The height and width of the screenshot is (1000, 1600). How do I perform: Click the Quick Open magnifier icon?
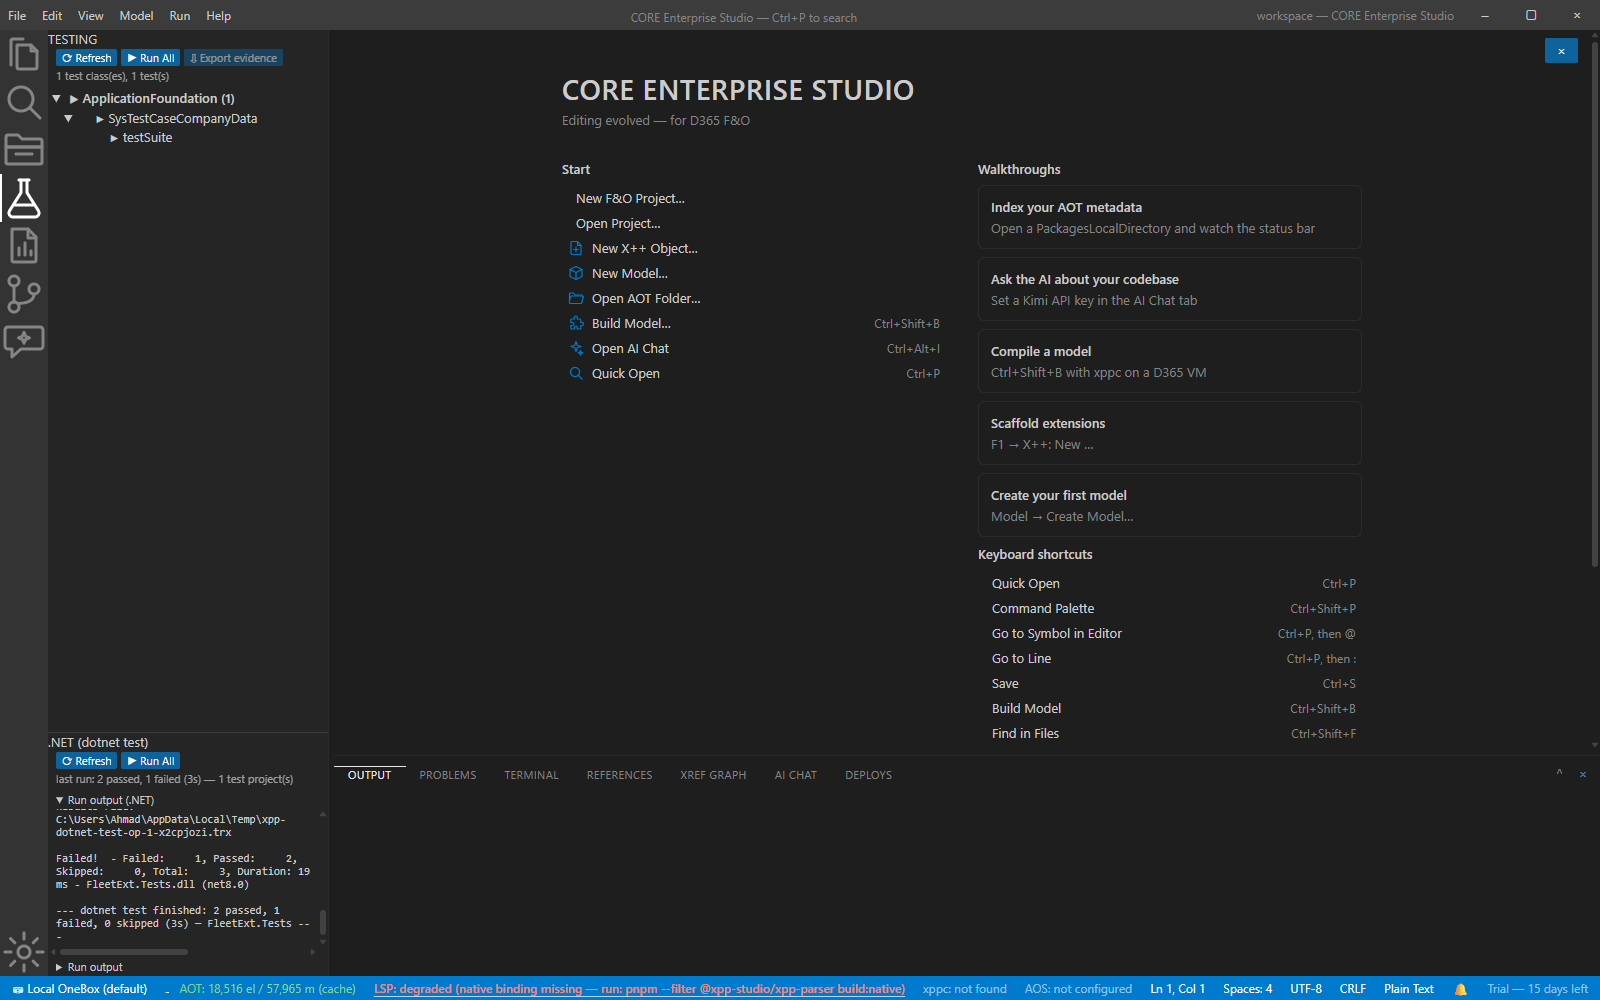(576, 373)
